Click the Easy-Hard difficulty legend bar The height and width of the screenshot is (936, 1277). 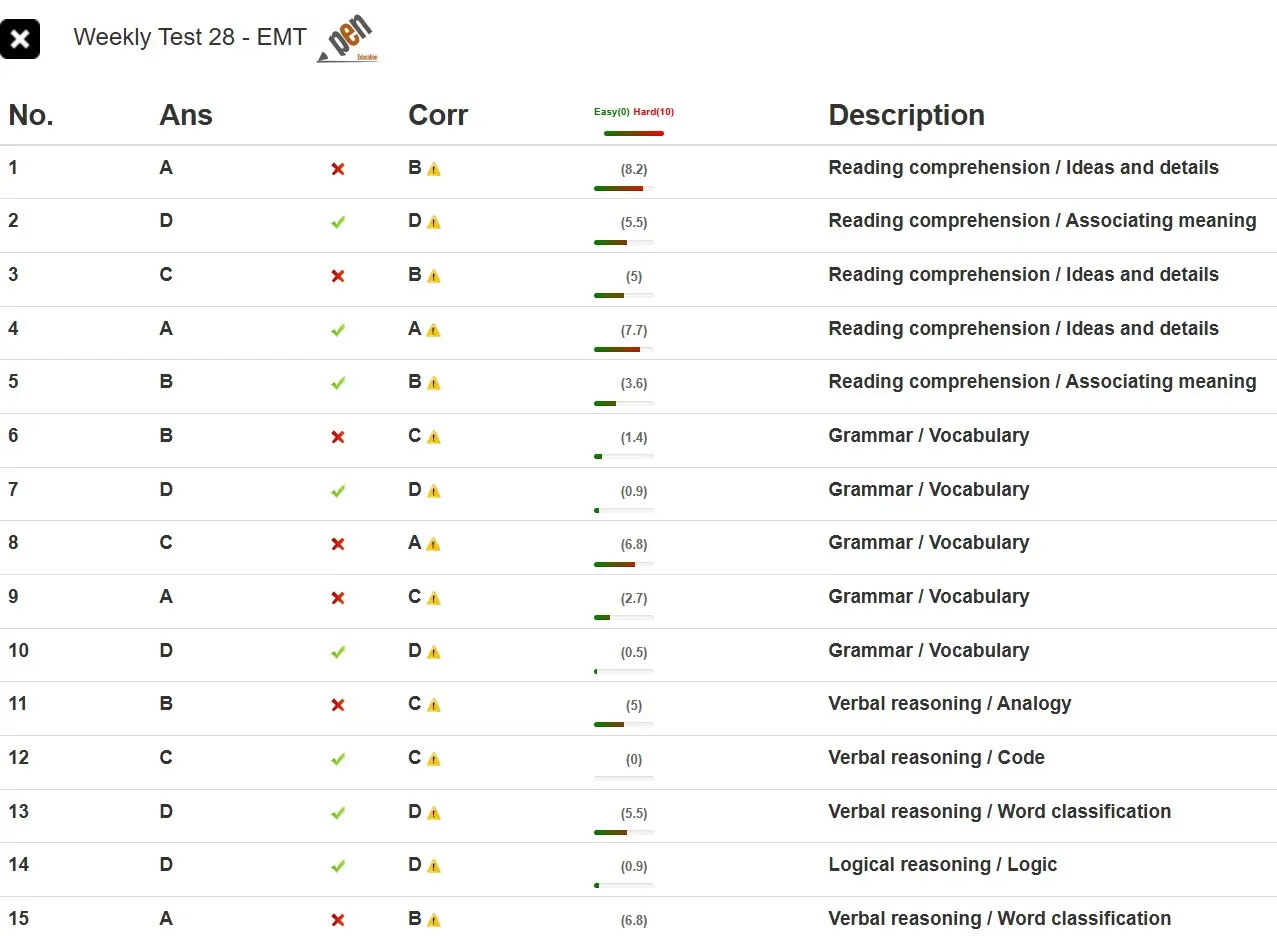(x=633, y=133)
